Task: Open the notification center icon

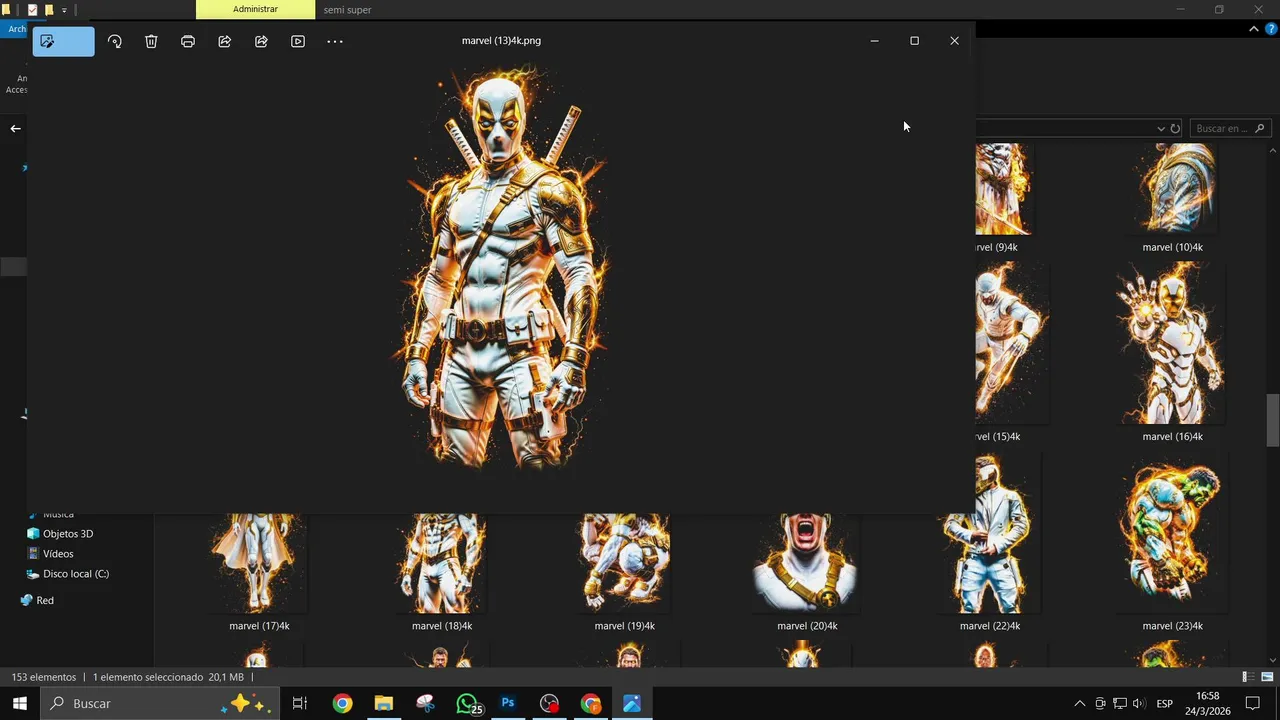Action: point(1252,704)
